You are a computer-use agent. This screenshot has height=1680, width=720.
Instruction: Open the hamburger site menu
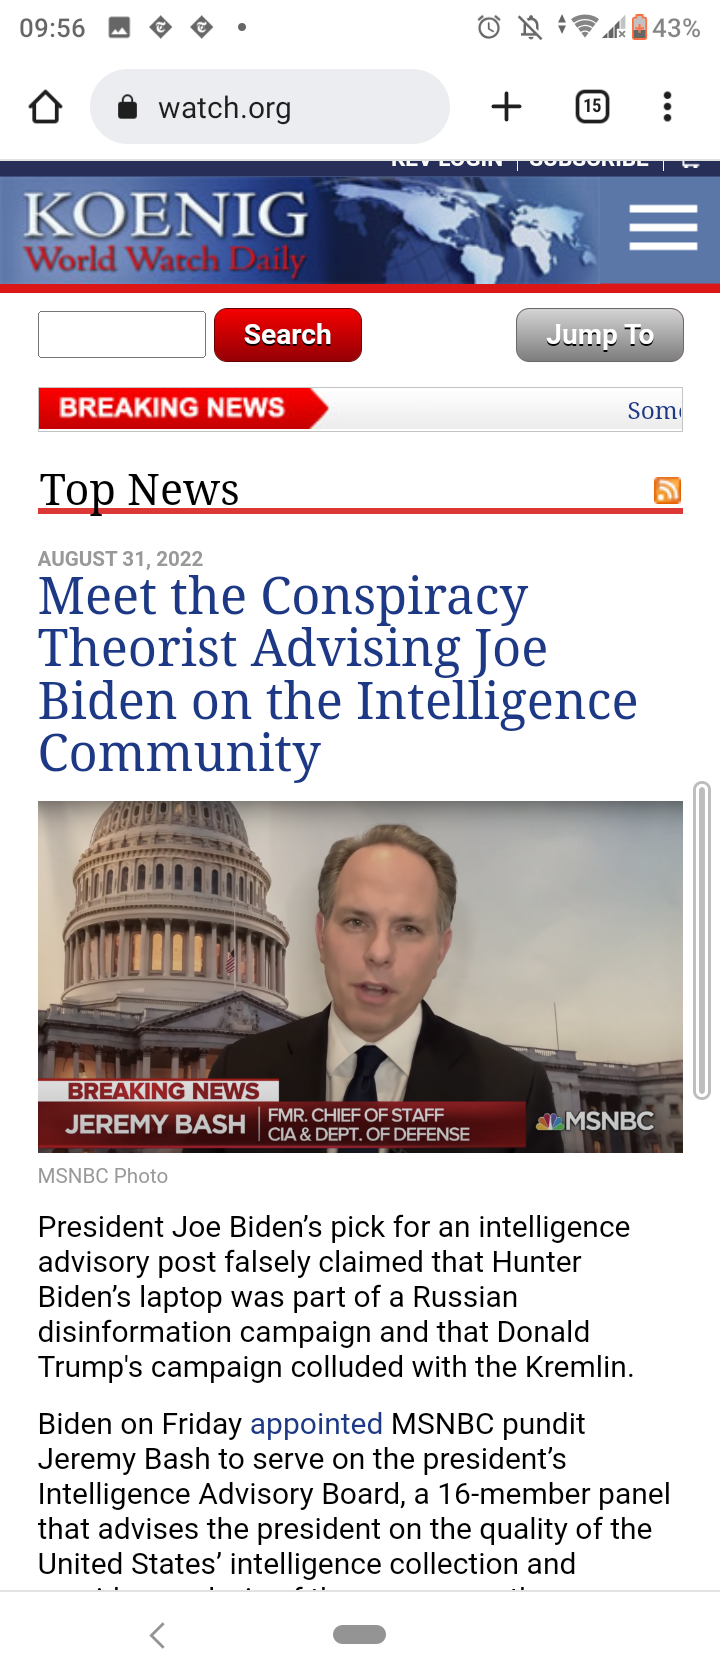point(663,227)
